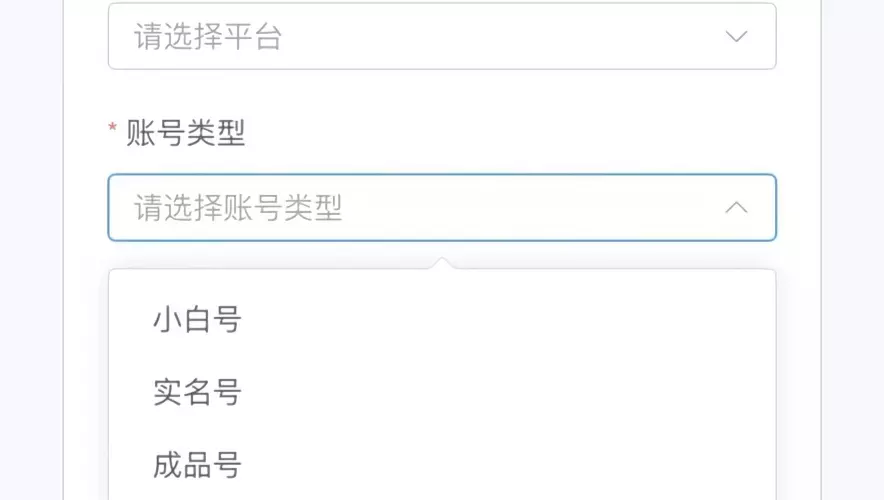
Task: Click blank row area right of 成品号
Action: click(500, 466)
